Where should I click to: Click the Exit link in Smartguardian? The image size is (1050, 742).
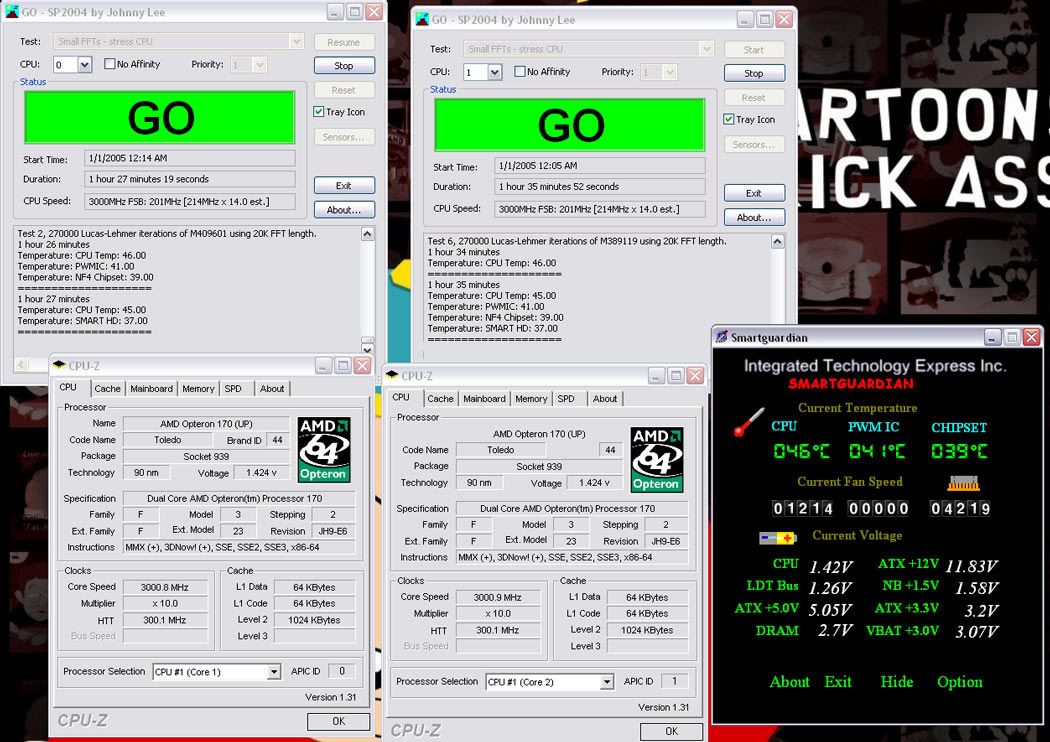(x=838, y=682)
